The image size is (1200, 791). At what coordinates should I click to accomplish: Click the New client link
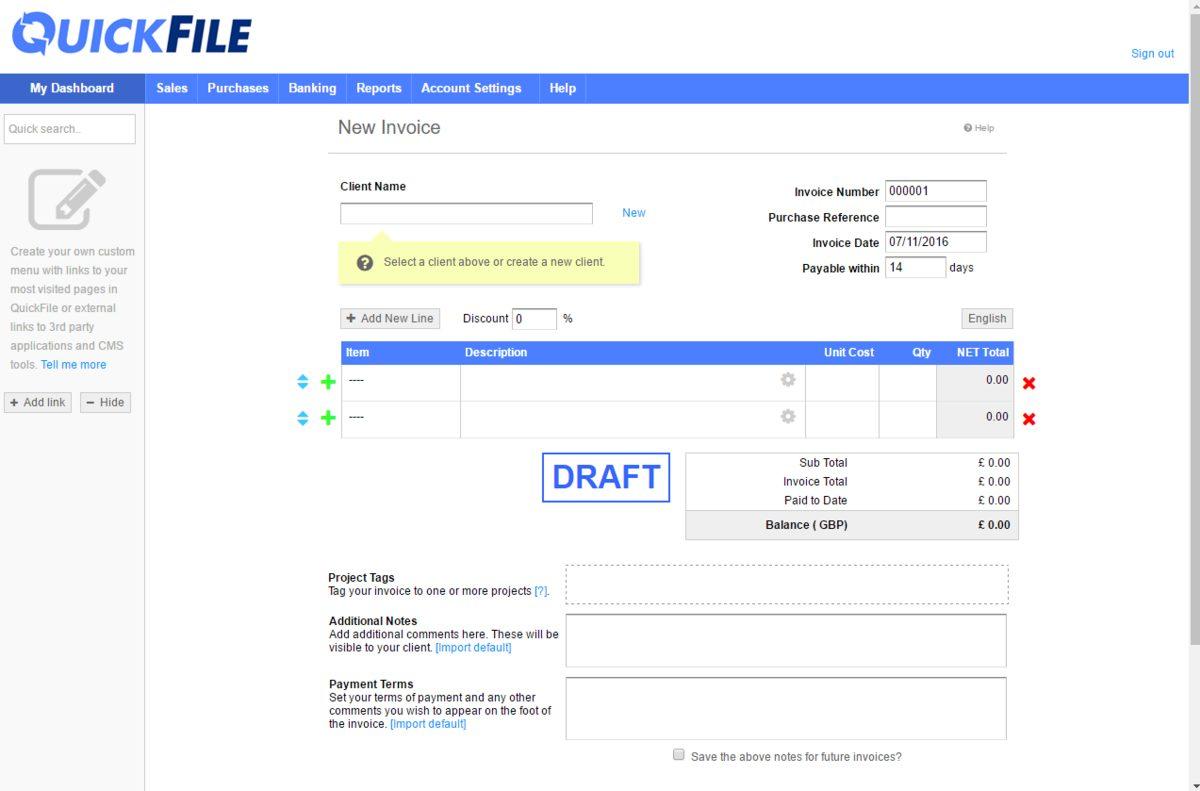(x=634, y=213)
